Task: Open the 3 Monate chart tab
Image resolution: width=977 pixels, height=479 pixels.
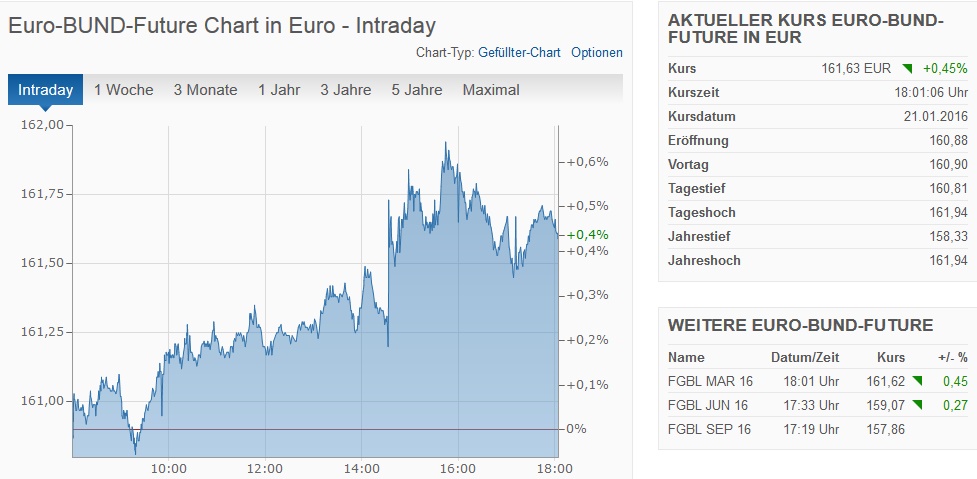Action: (x=205, y=90)
